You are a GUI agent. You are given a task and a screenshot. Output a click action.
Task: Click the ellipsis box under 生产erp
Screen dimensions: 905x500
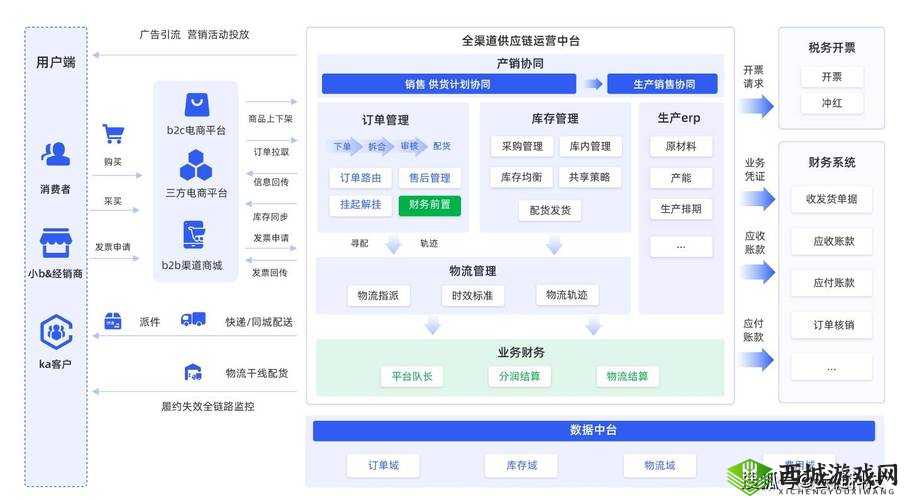point(681,247)
